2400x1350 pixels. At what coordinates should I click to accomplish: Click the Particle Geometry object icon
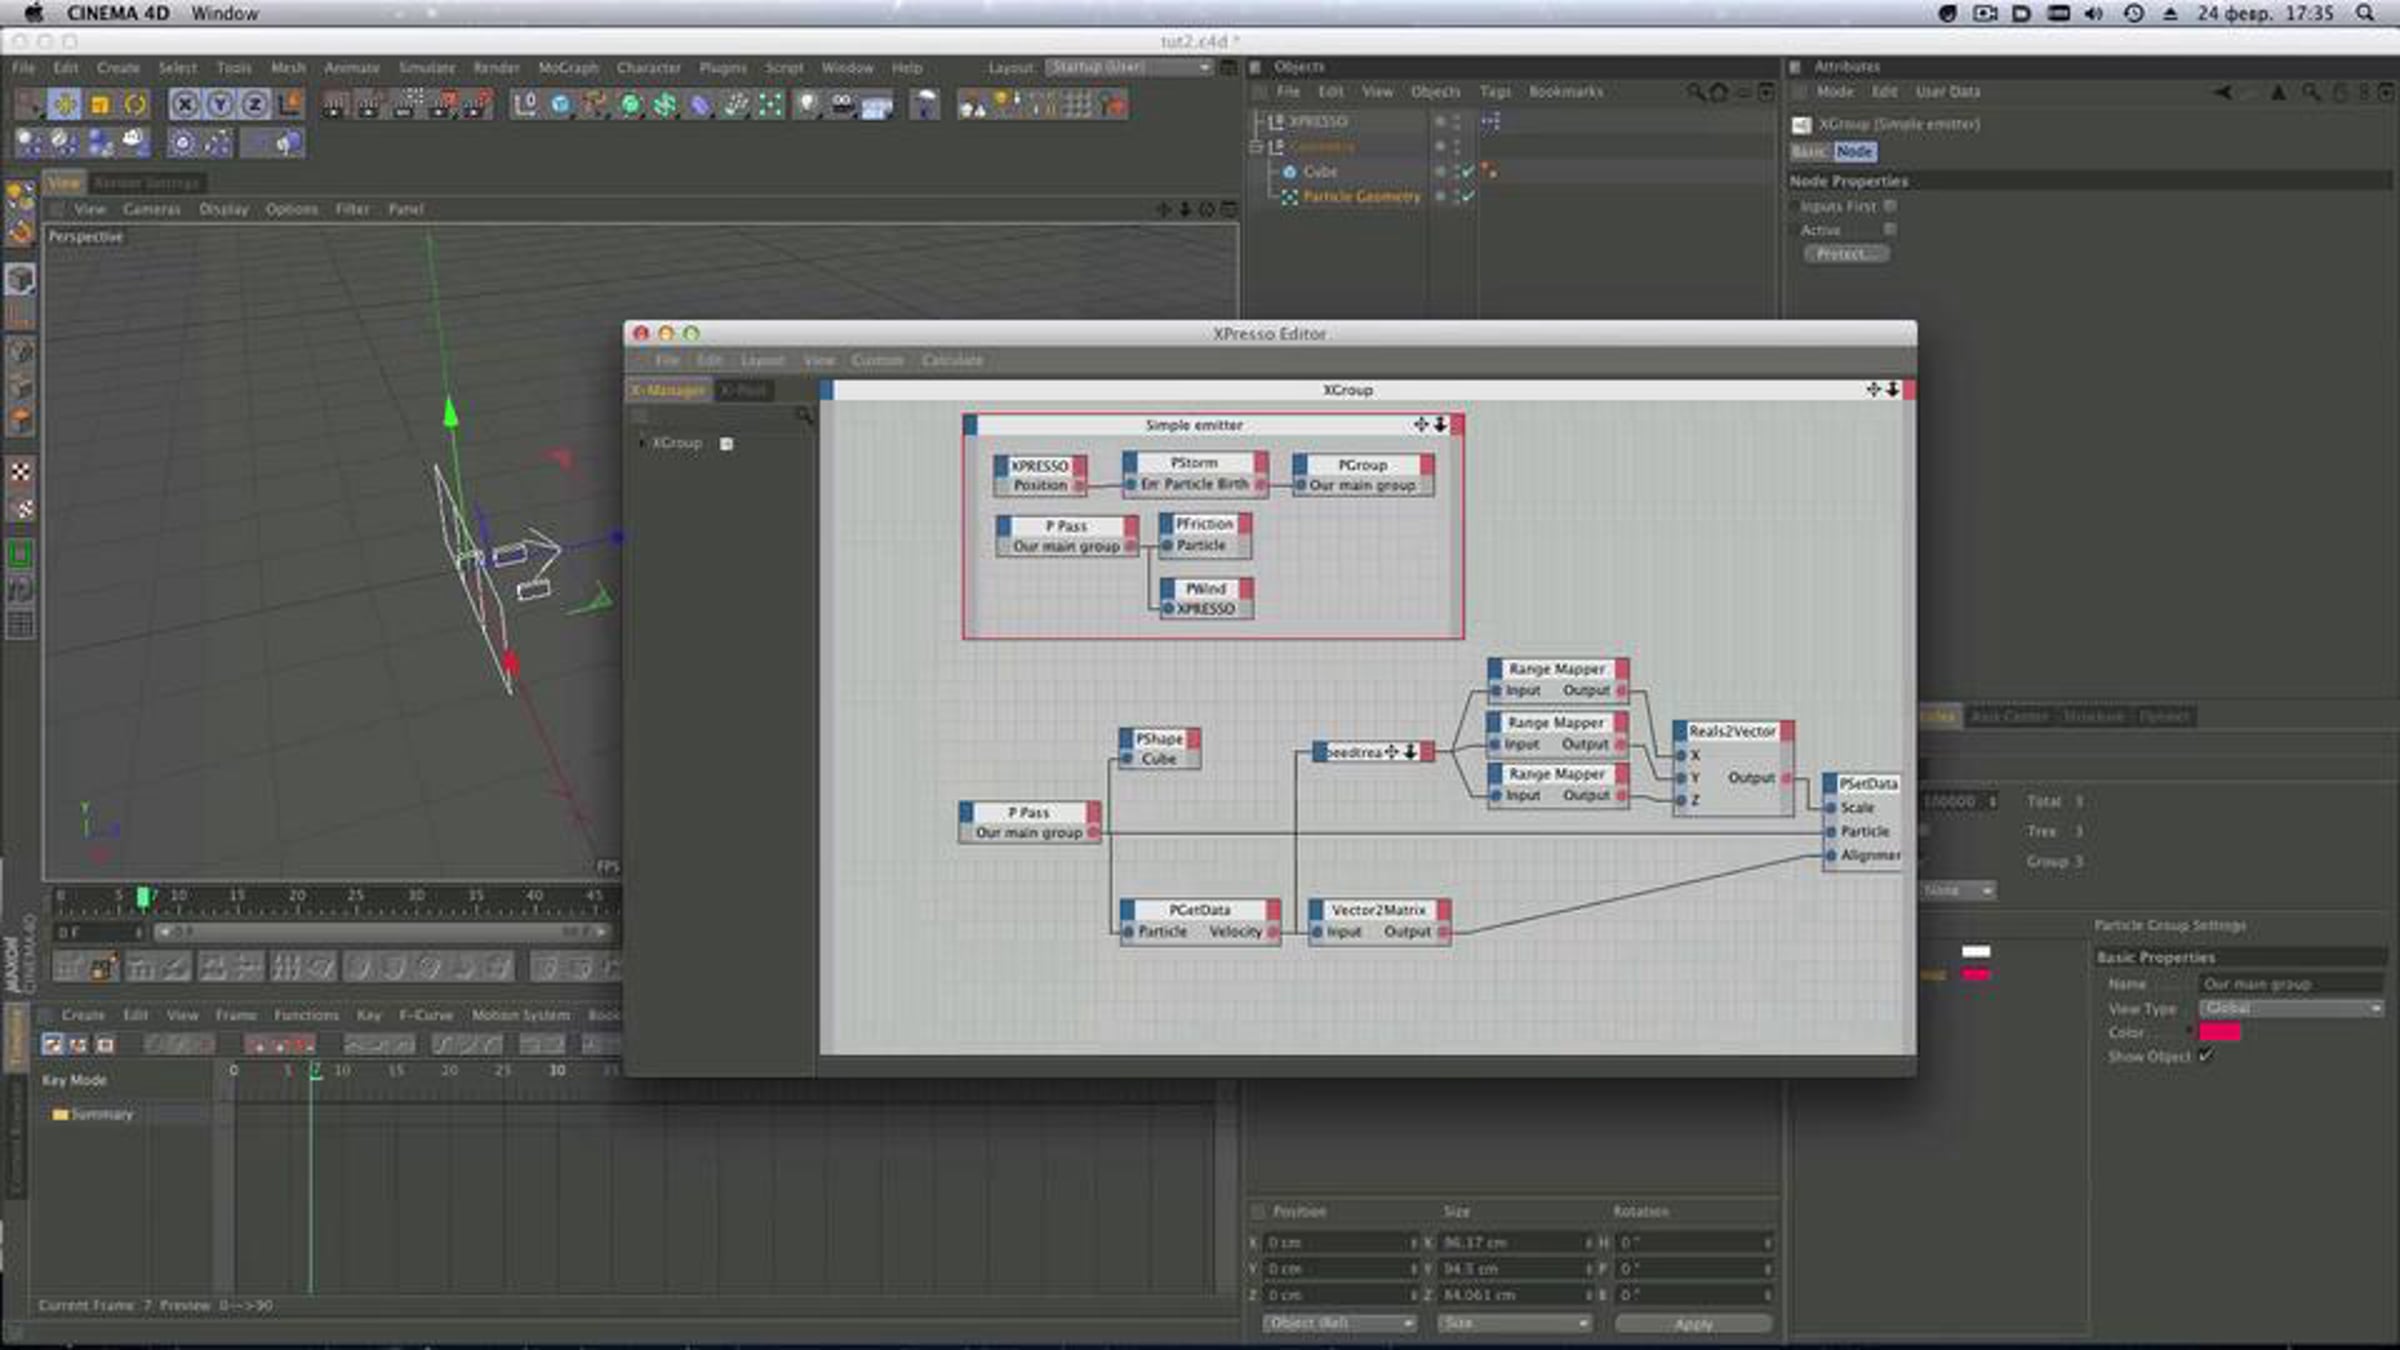tap(1290, 197)
